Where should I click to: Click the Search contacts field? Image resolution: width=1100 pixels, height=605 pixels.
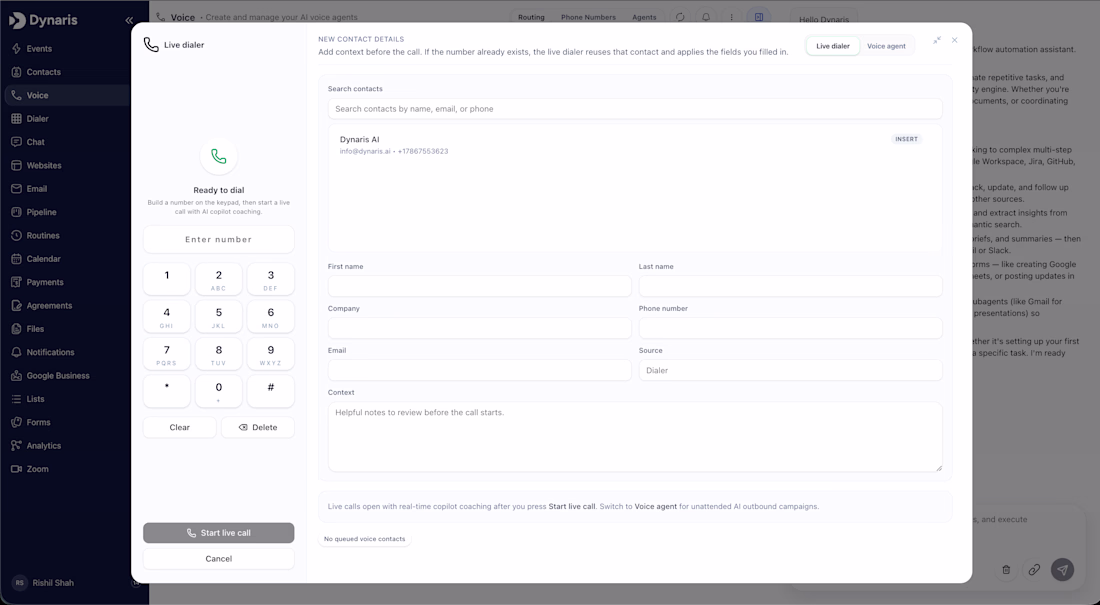[x=635, y=109]
